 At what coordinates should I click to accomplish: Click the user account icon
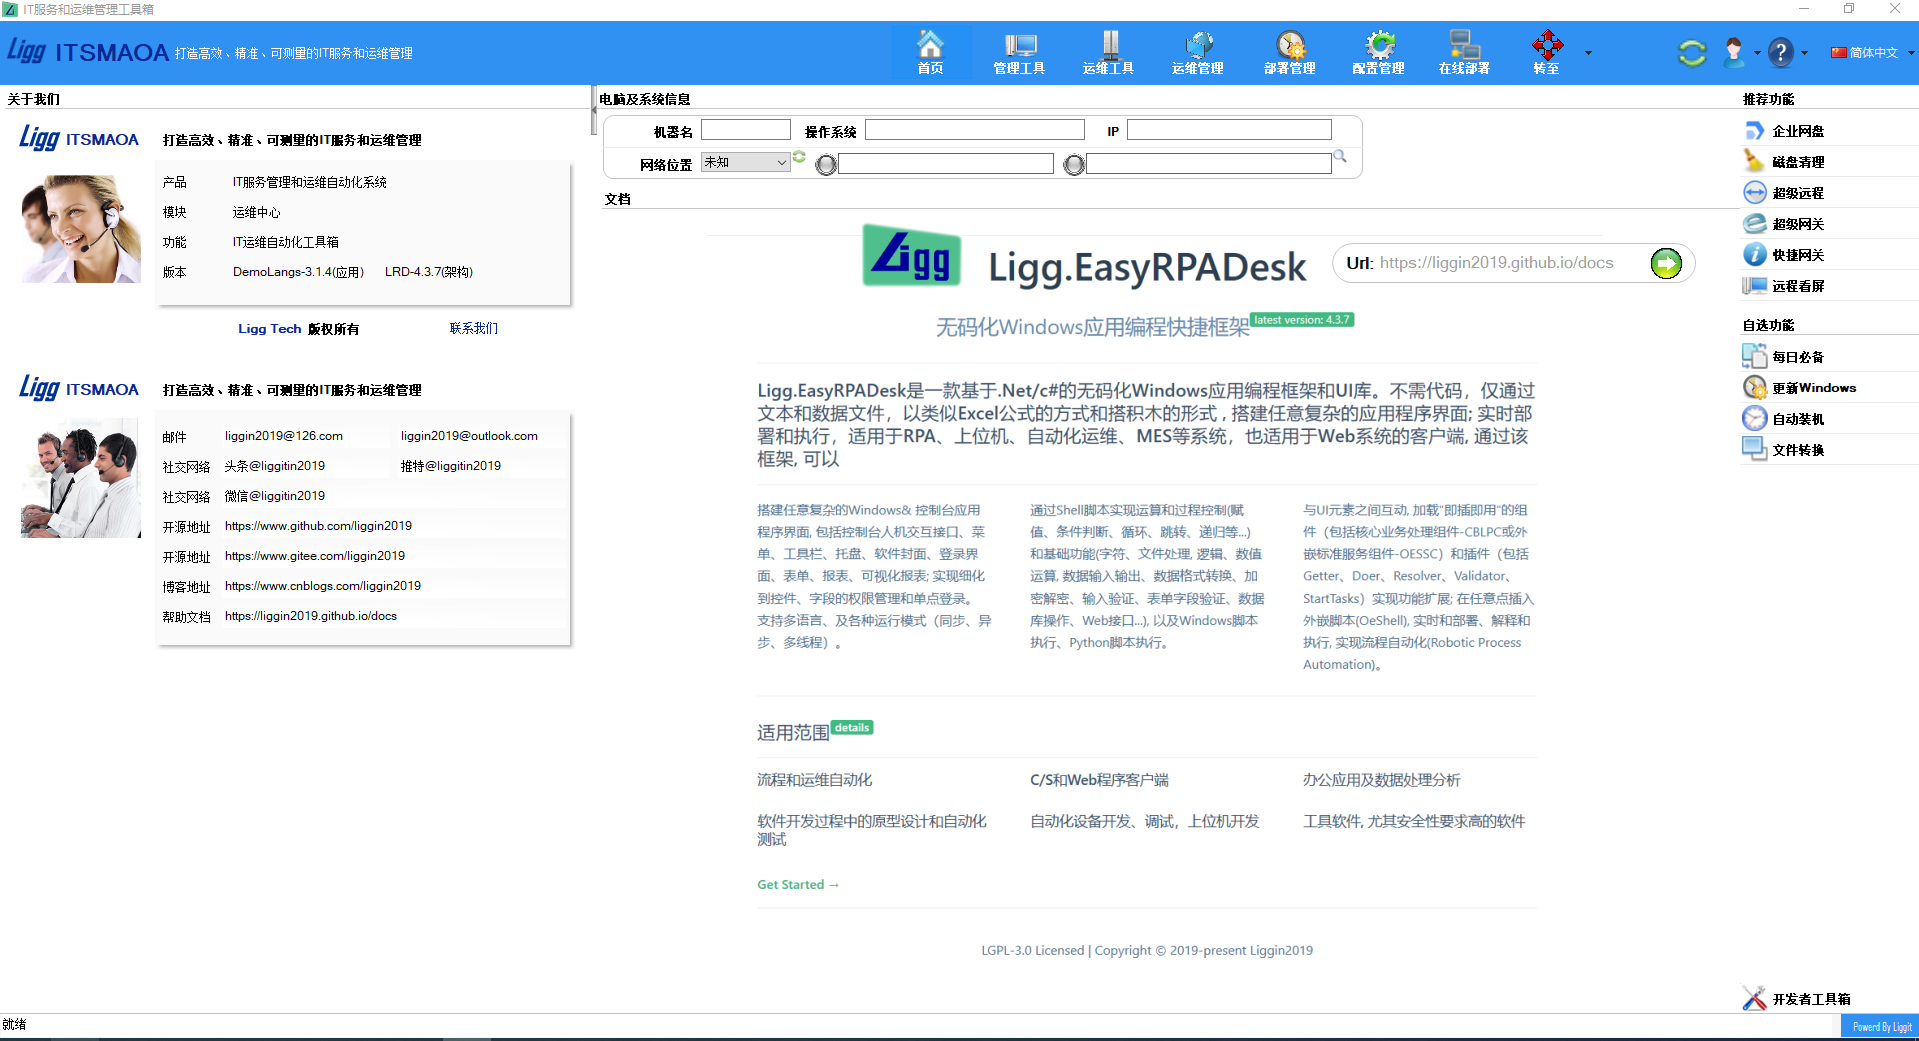[x=1734, y=52]
